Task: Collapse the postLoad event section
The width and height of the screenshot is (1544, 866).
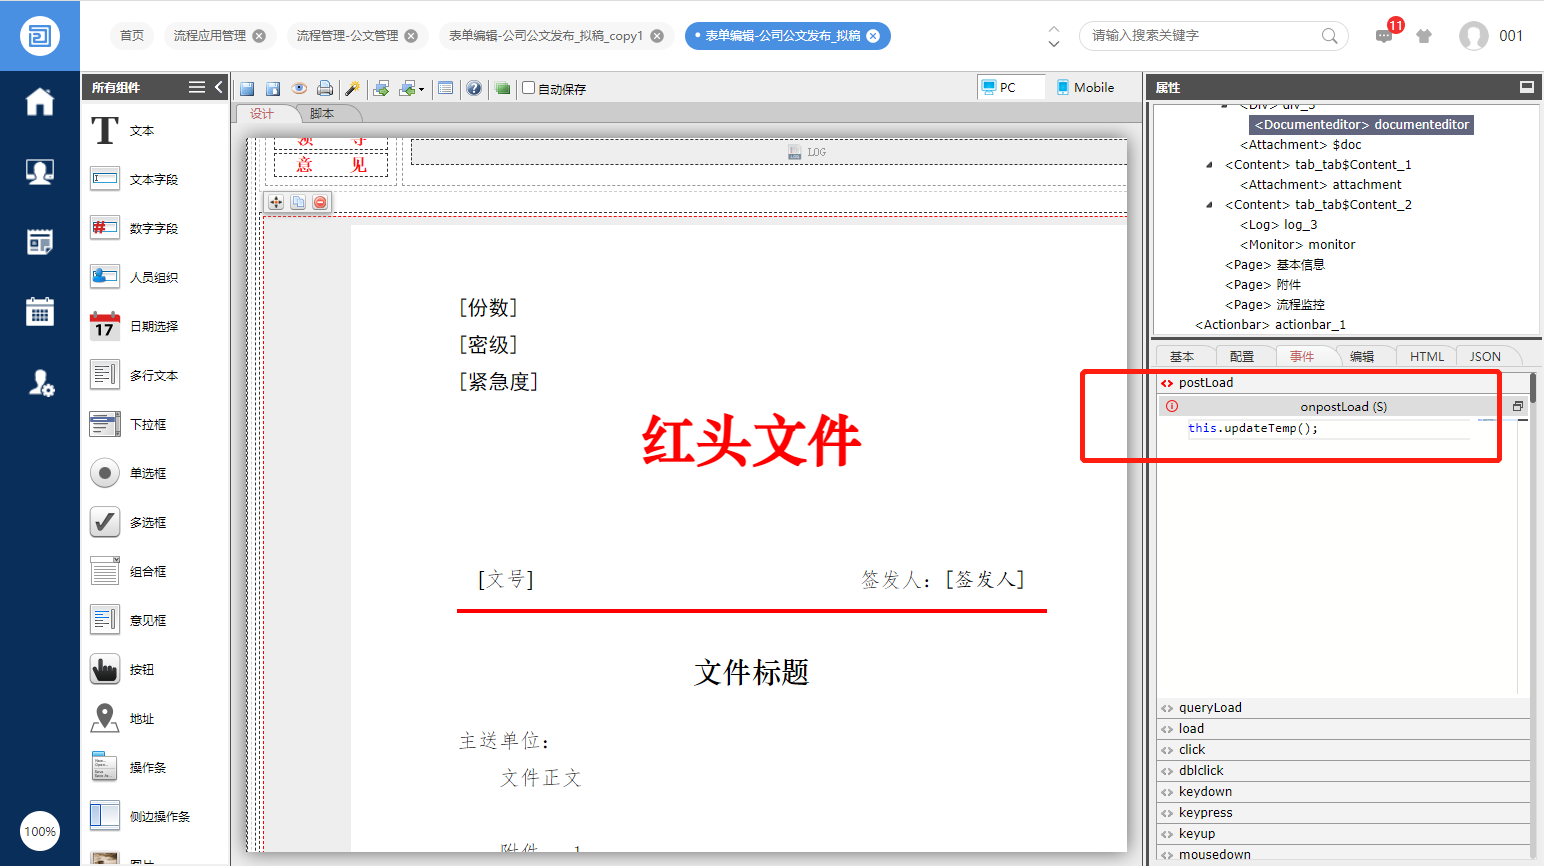Action: point(1343,382)
